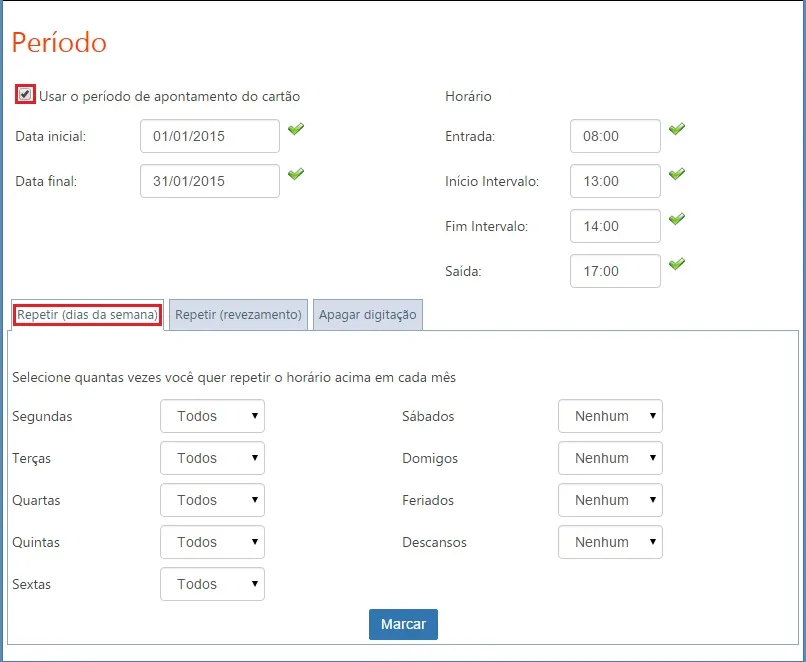
Task: Click the Saída time field
Action: [x=615, y=271]
